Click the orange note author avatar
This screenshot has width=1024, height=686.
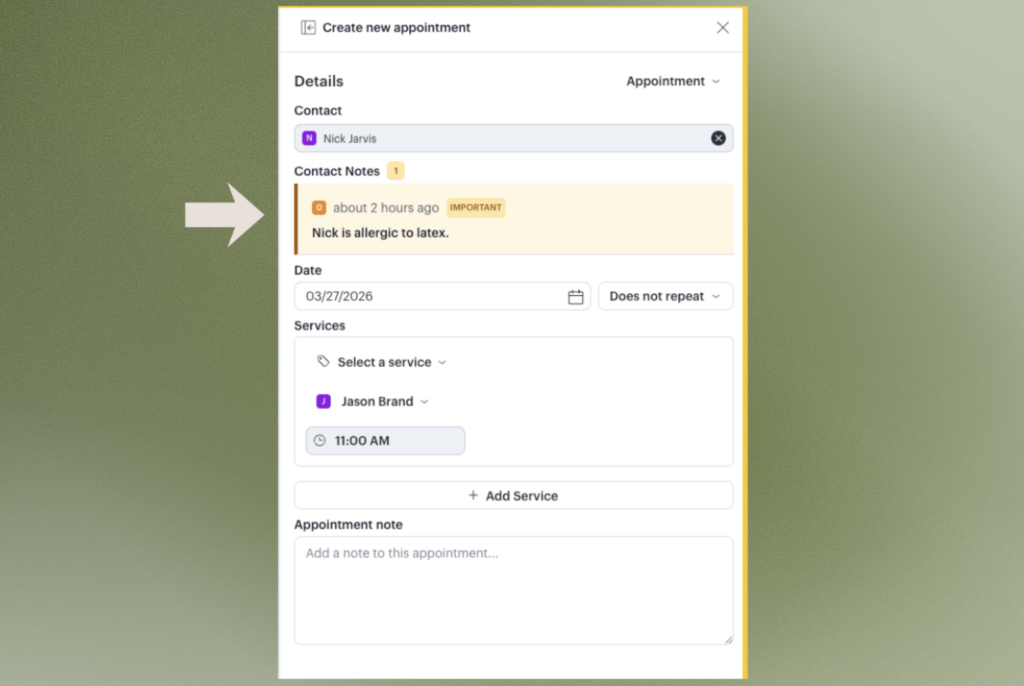(319, 208)
